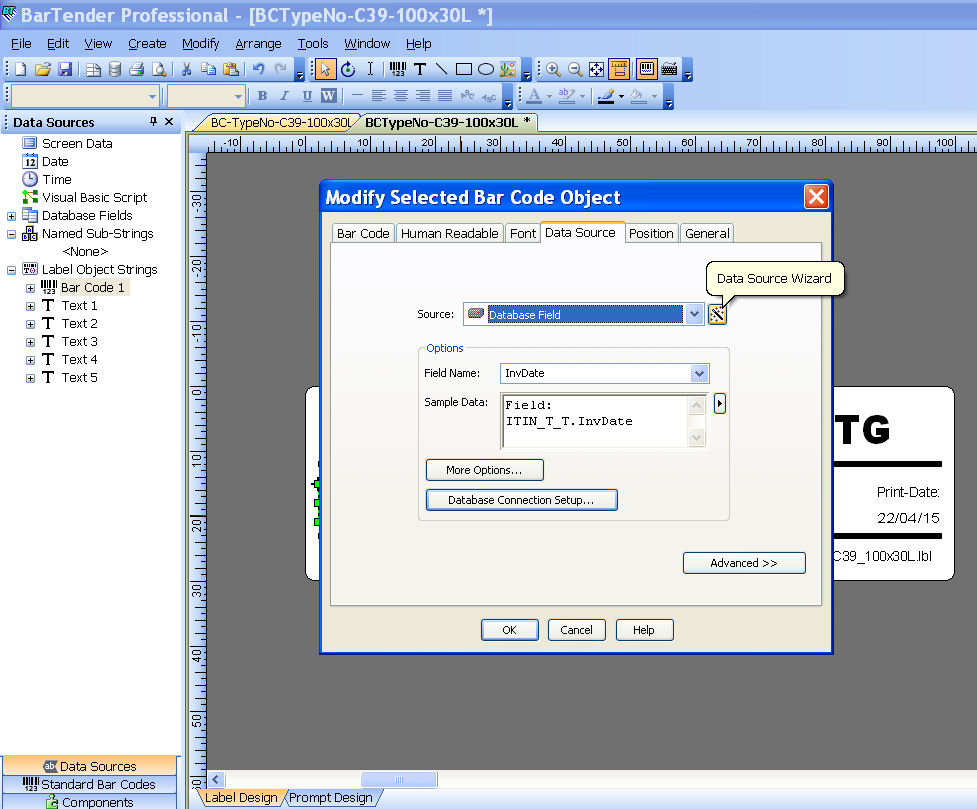
Task: Cancel the bar code dialog
Action: (x=576, y=630)
